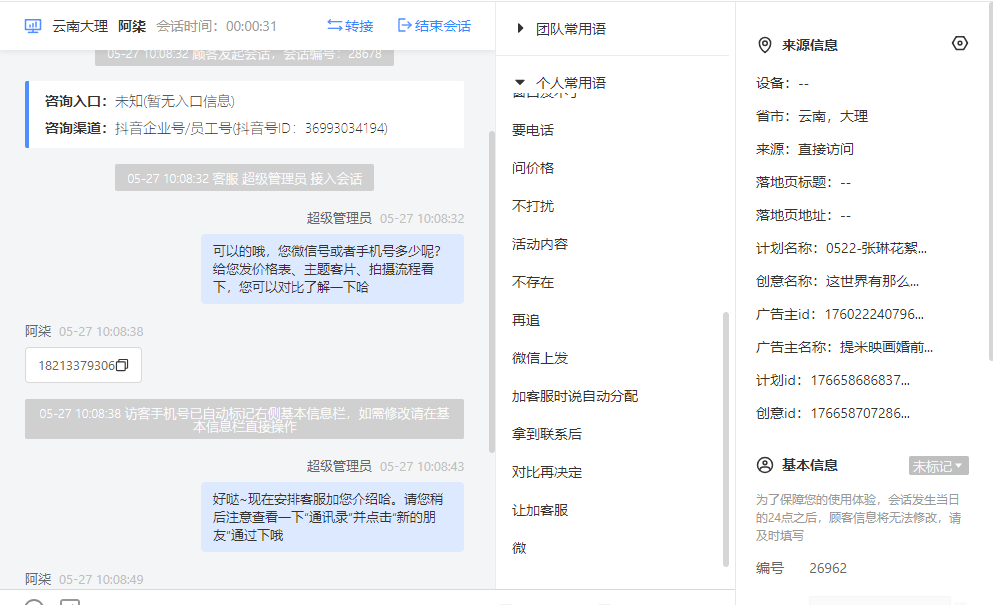Select the 问价格 quick phrase
This screenshot has width=993, height=605.
coord(533,168)
